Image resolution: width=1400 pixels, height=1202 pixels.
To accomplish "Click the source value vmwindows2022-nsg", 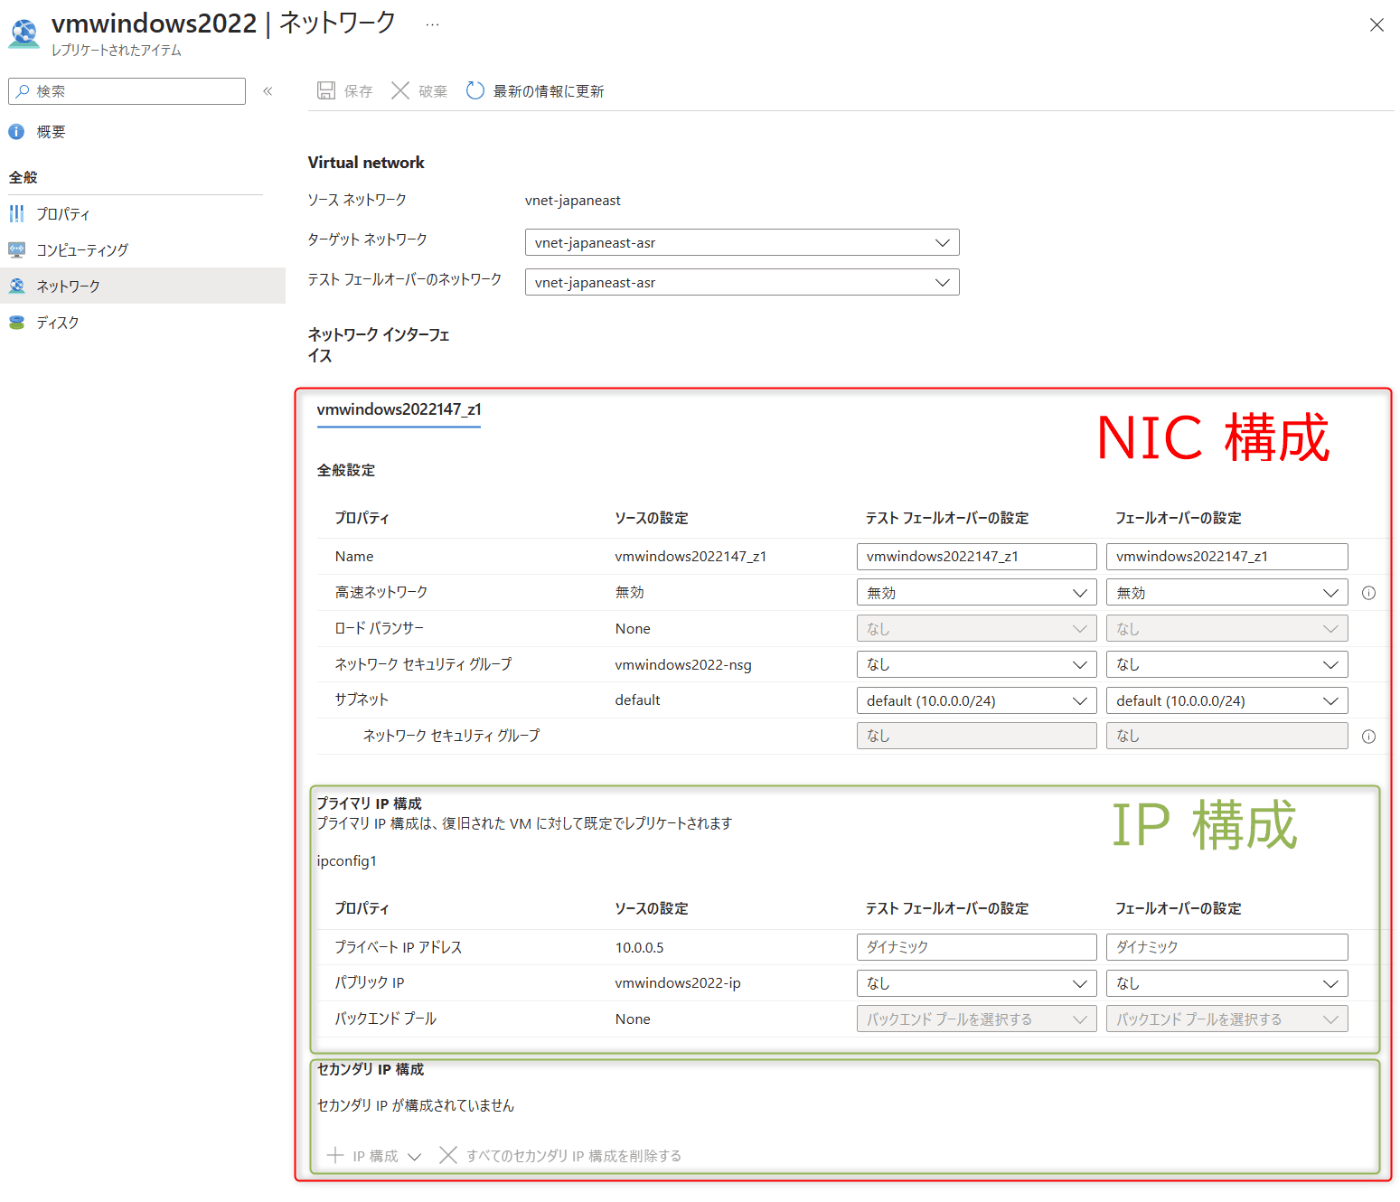I will click(683, 665).
